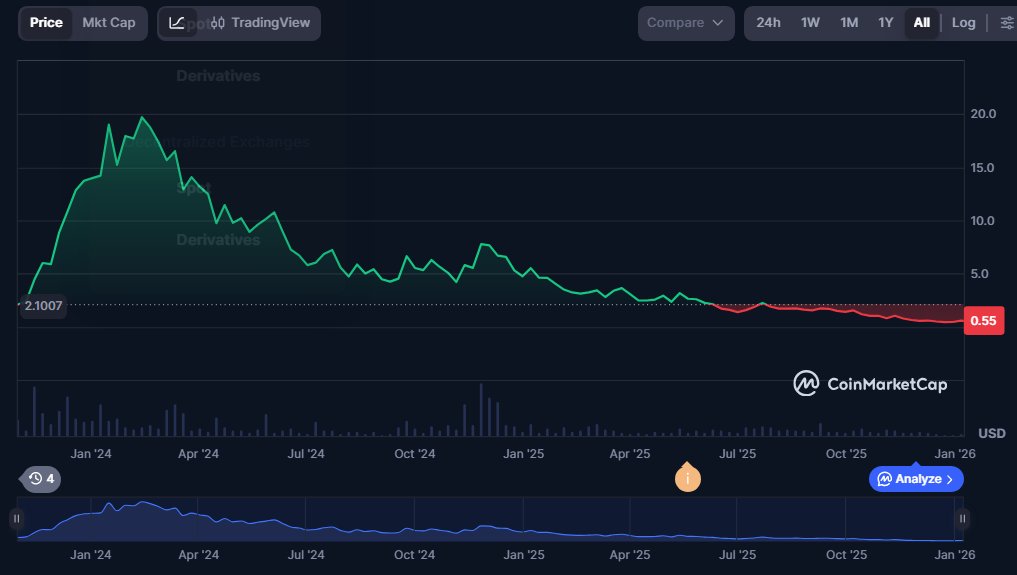Click the orange info event marker

687,478
